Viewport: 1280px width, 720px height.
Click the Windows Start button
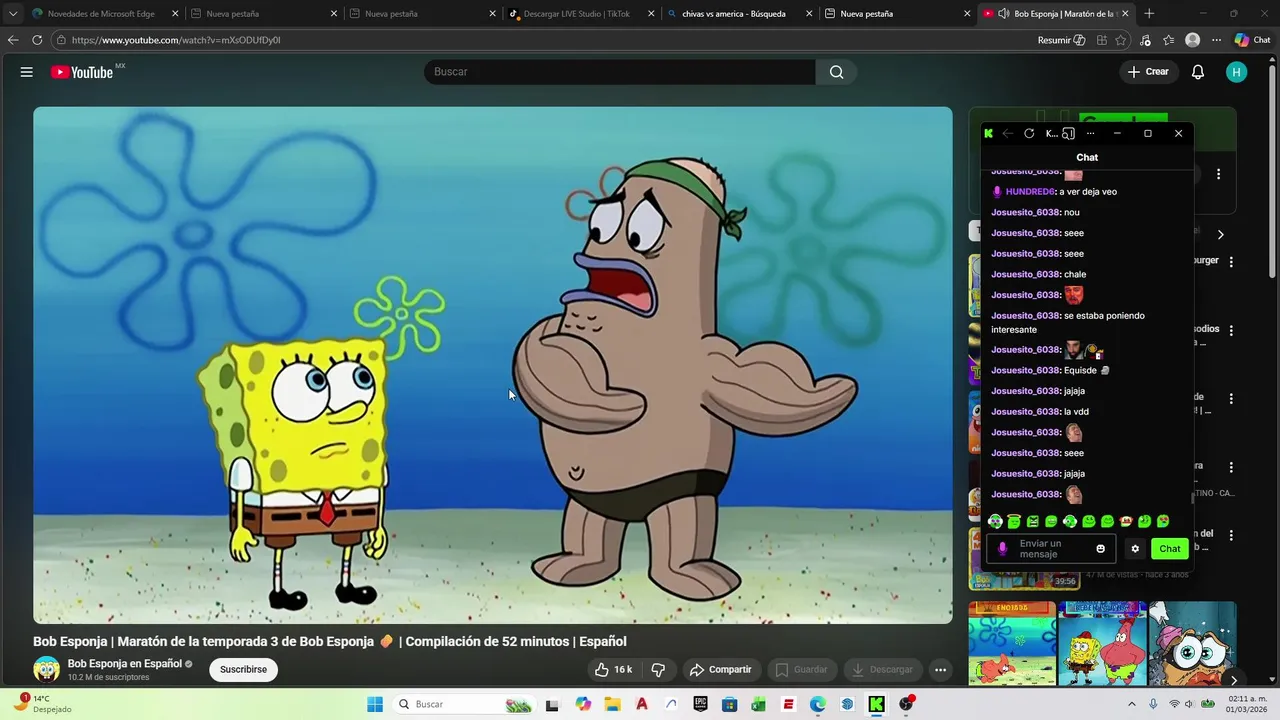(375, 704)
